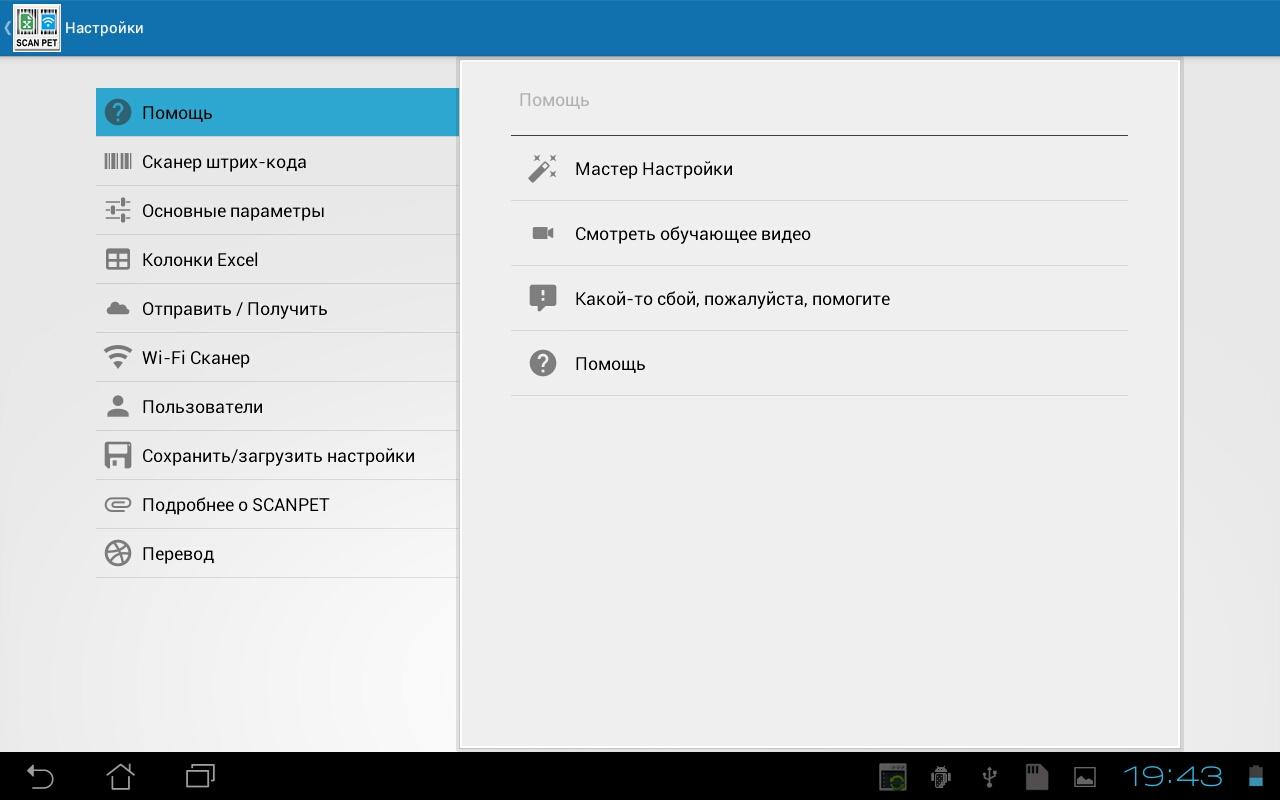Viewport: 1280px width, 800px height.
Task: Click the feedback bubble icon for Какой-то сбой
Action: point(542,298)
